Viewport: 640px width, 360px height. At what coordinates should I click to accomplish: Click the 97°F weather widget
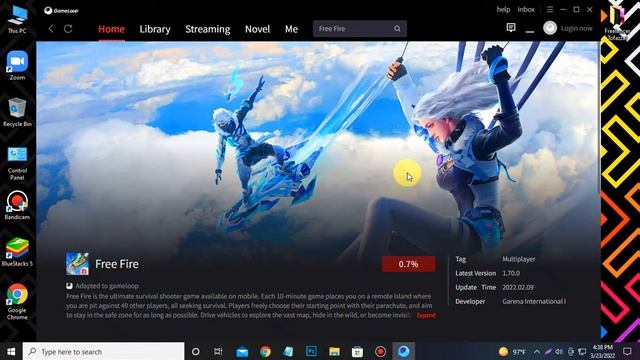coord(512,351)
